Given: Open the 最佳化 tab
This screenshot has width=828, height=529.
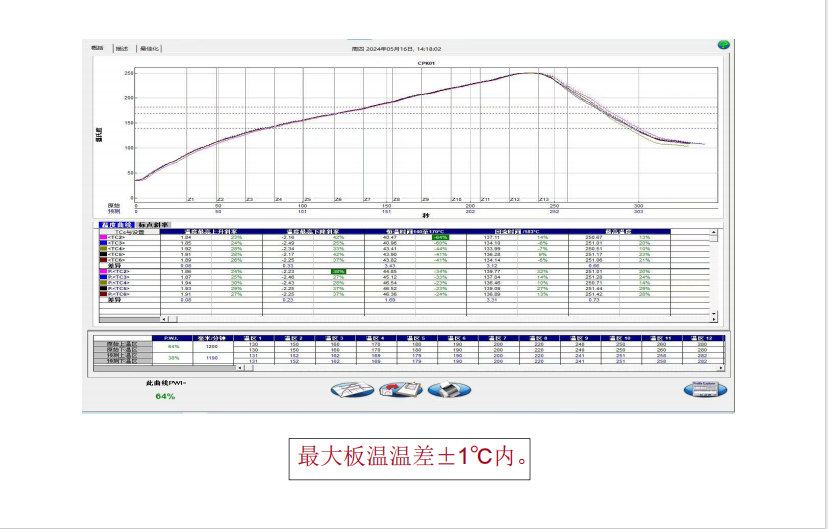Looking at the screenshot, I should click(x=149, y=48).
